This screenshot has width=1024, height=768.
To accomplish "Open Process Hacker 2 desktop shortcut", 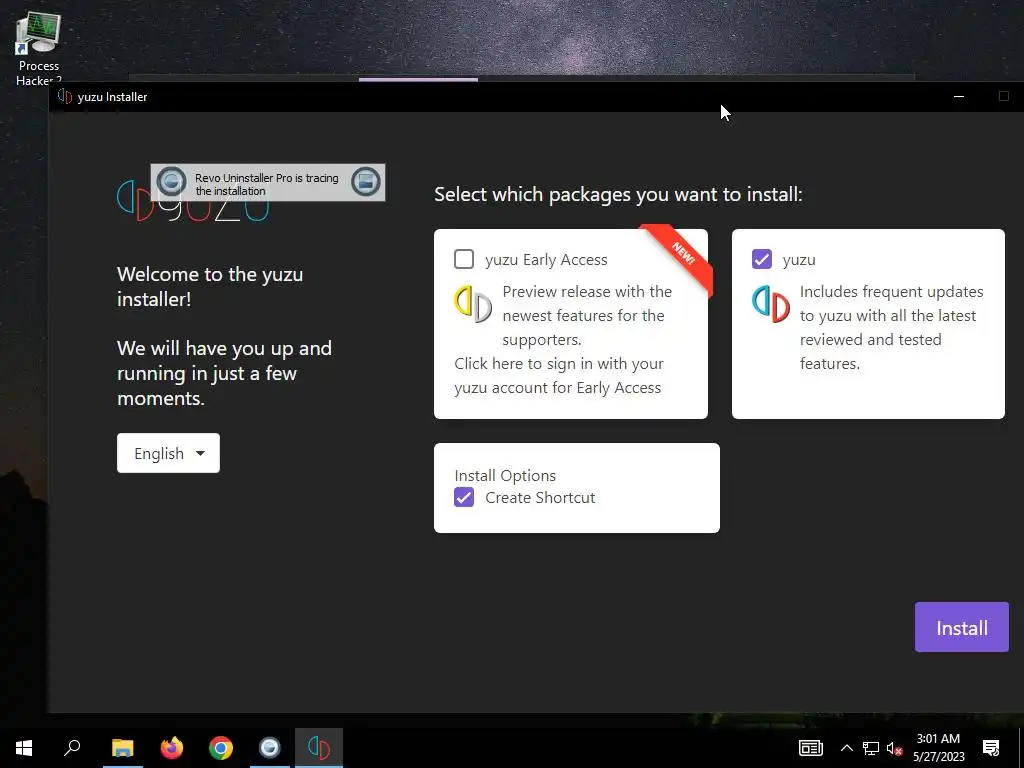I will coord(39,49).
